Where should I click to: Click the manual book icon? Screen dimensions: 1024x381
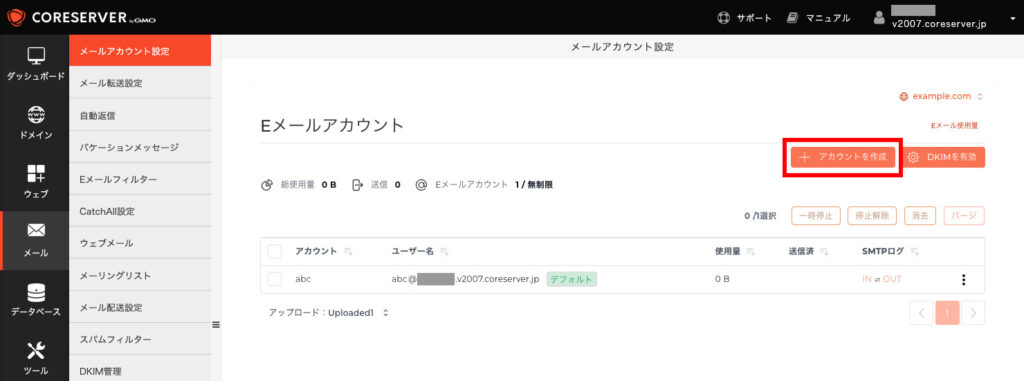pos(793,18)
